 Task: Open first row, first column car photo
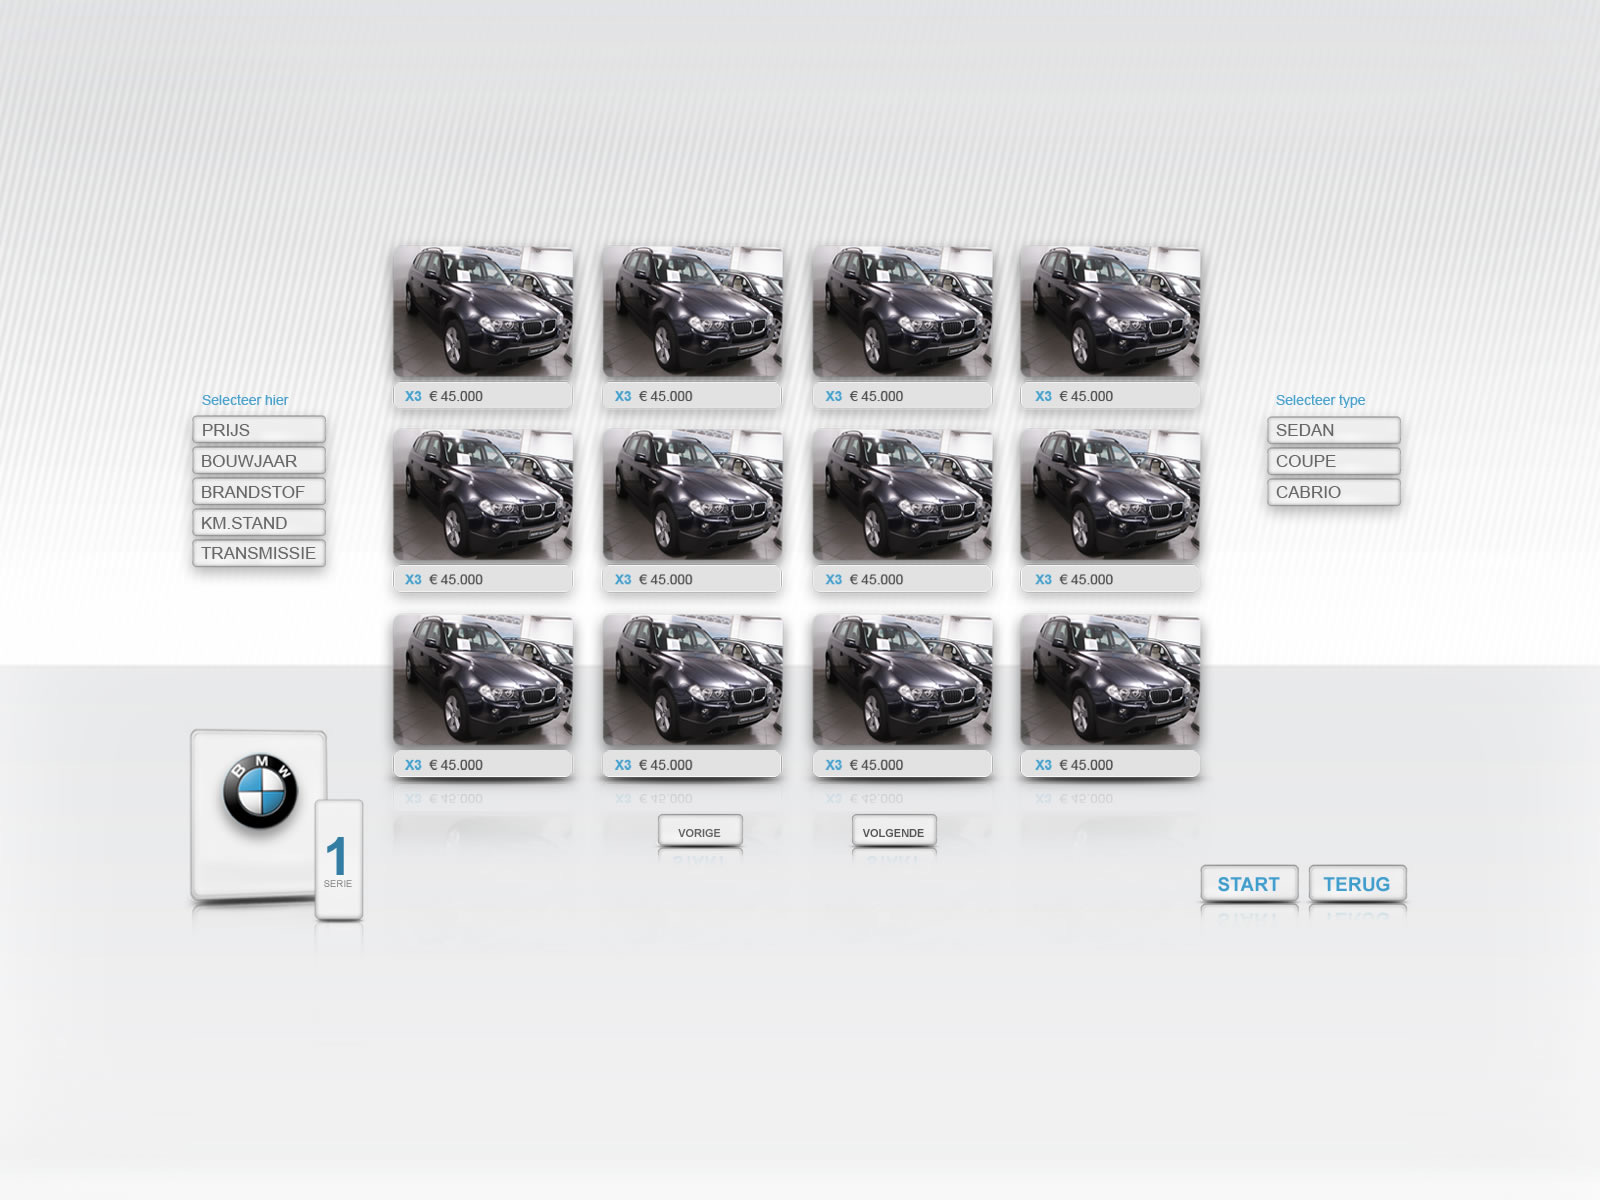click(x=483, y=312)
